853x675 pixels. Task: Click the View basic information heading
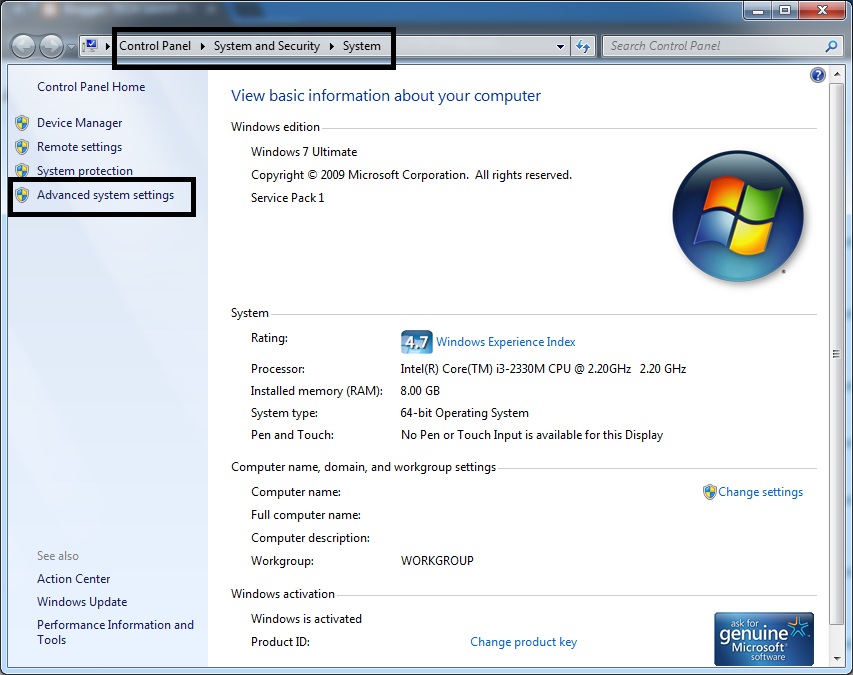click(x=386, y=96)
